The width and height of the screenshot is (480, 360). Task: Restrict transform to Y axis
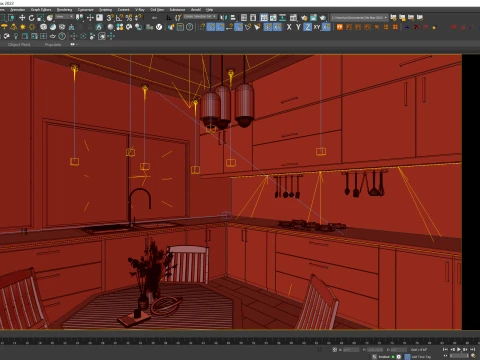point(298,27)
